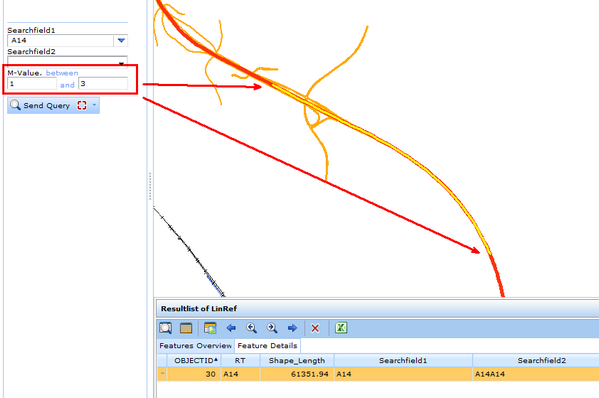
Task: Click the 'between' operator link
Action: (62, 73)
